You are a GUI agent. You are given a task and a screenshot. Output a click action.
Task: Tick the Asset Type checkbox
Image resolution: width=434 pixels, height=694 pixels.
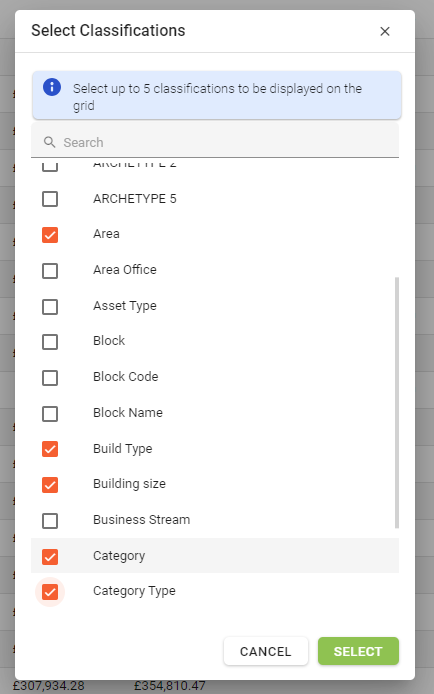tap(50, 306)
